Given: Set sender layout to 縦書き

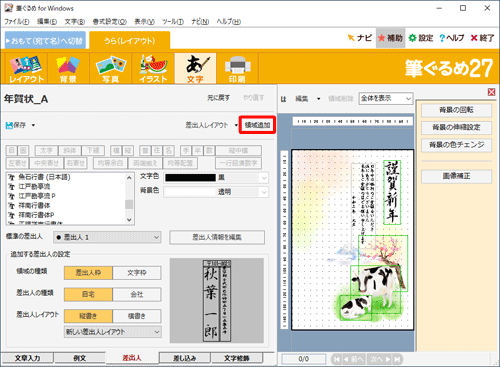Looking at the screenshot, I should [88, 316].
